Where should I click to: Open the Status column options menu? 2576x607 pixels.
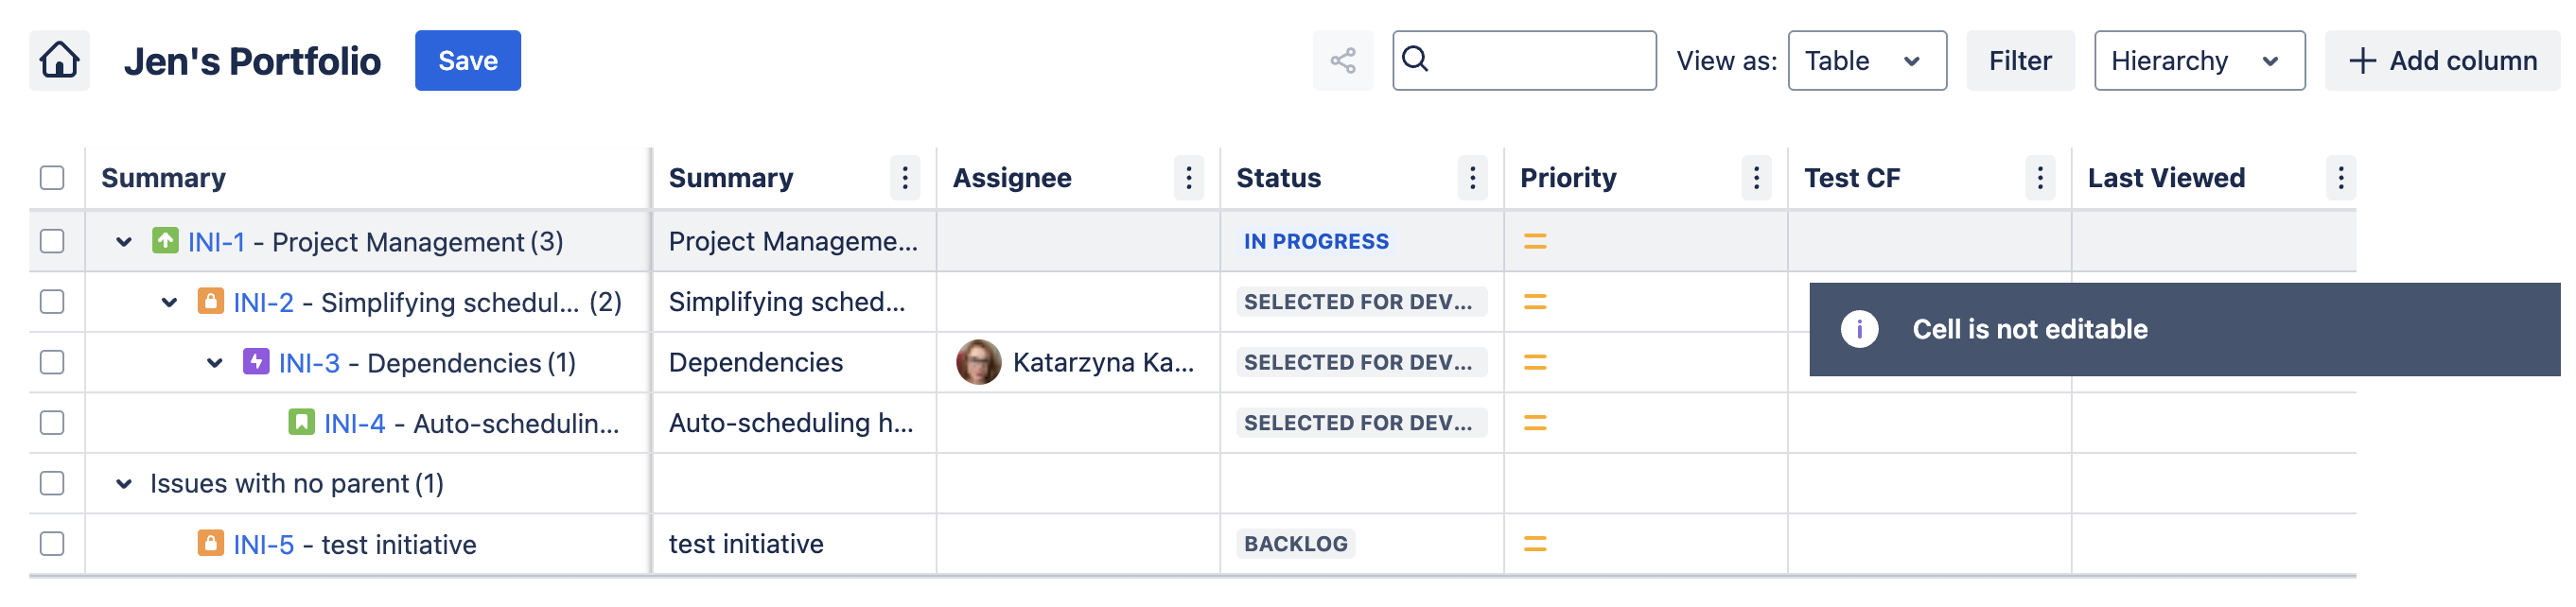click(x=1471, y=178)
